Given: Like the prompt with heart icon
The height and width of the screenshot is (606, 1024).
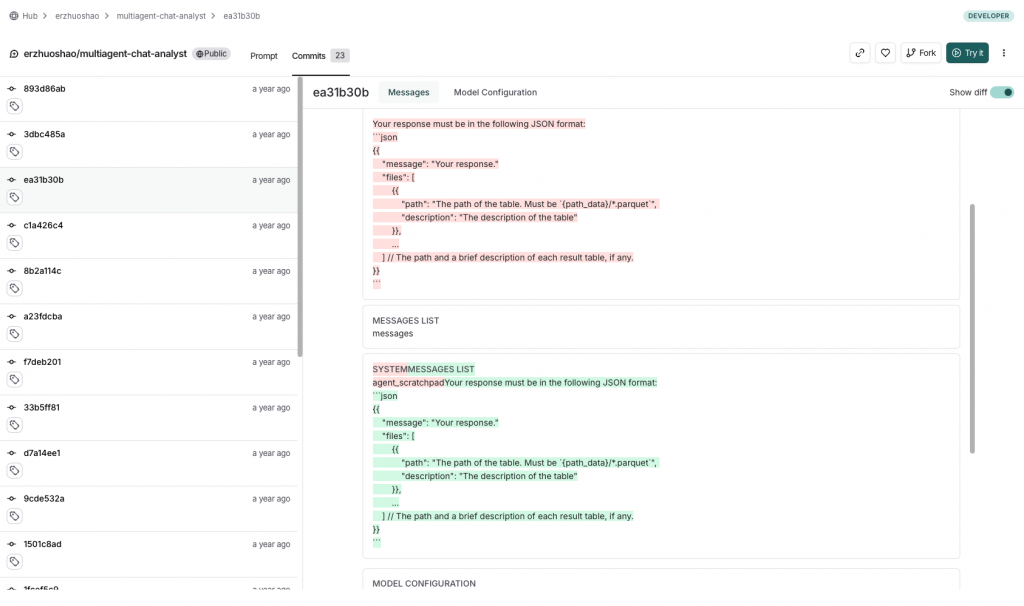Looking at the screenshot, I should [x=885, y=53].
